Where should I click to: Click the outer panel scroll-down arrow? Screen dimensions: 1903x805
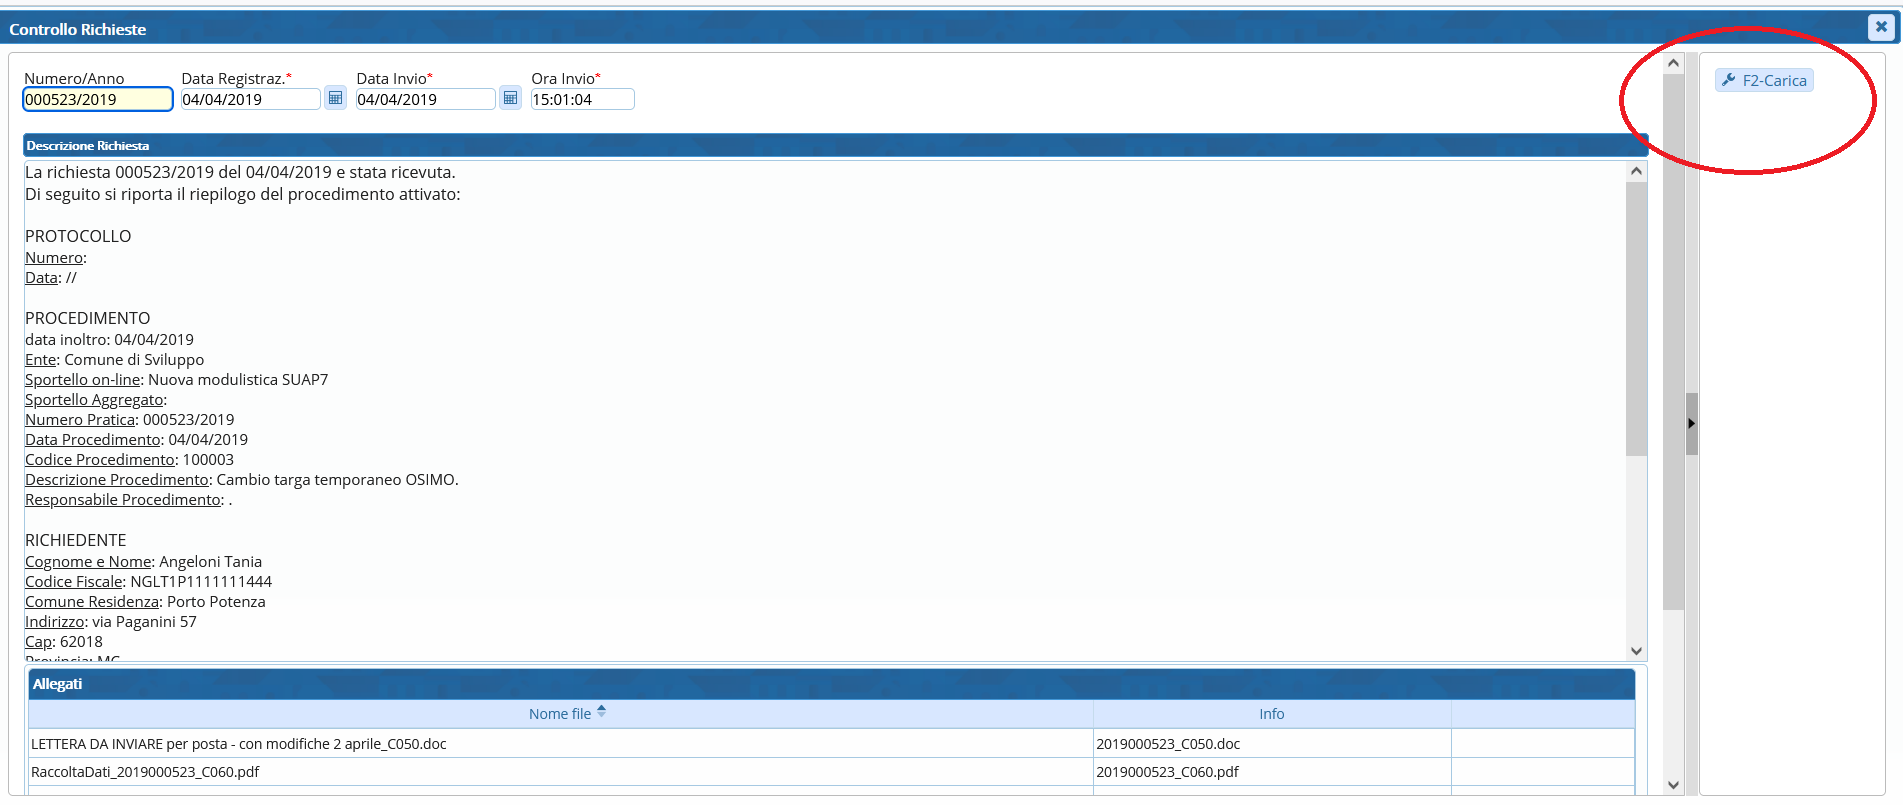click(1673, 785)
